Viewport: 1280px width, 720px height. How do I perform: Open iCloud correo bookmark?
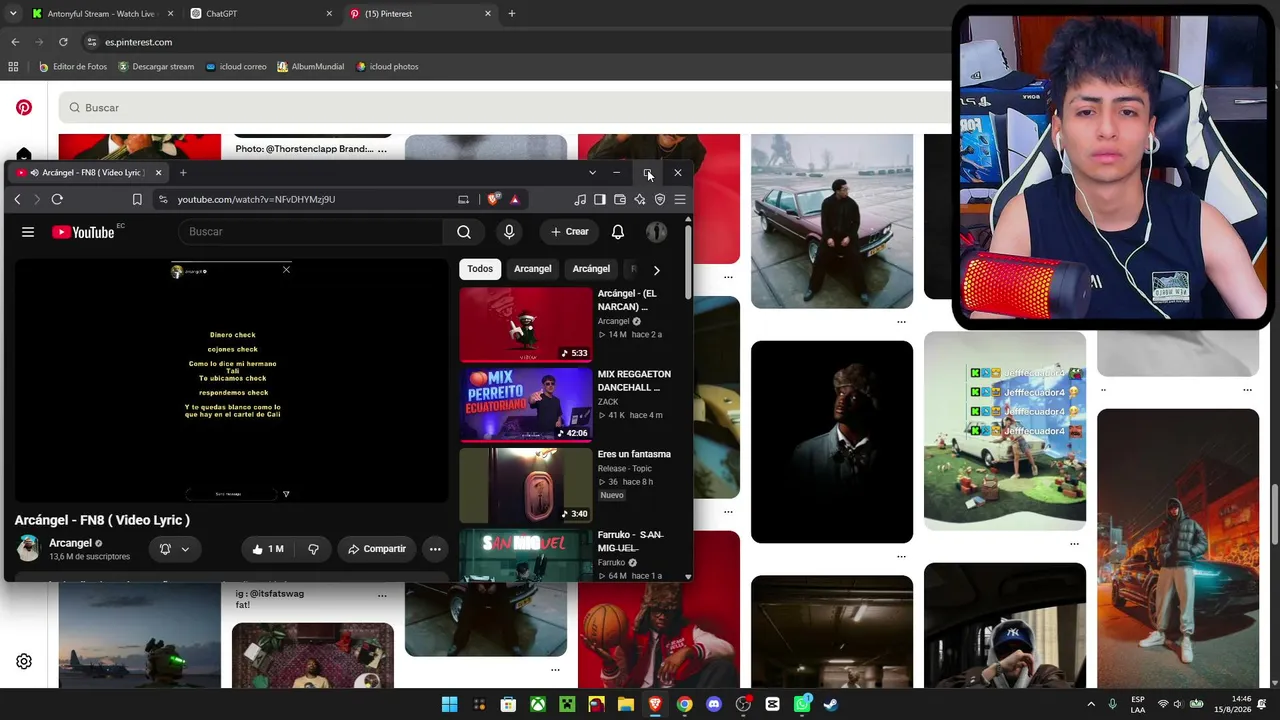coord(235,67)
